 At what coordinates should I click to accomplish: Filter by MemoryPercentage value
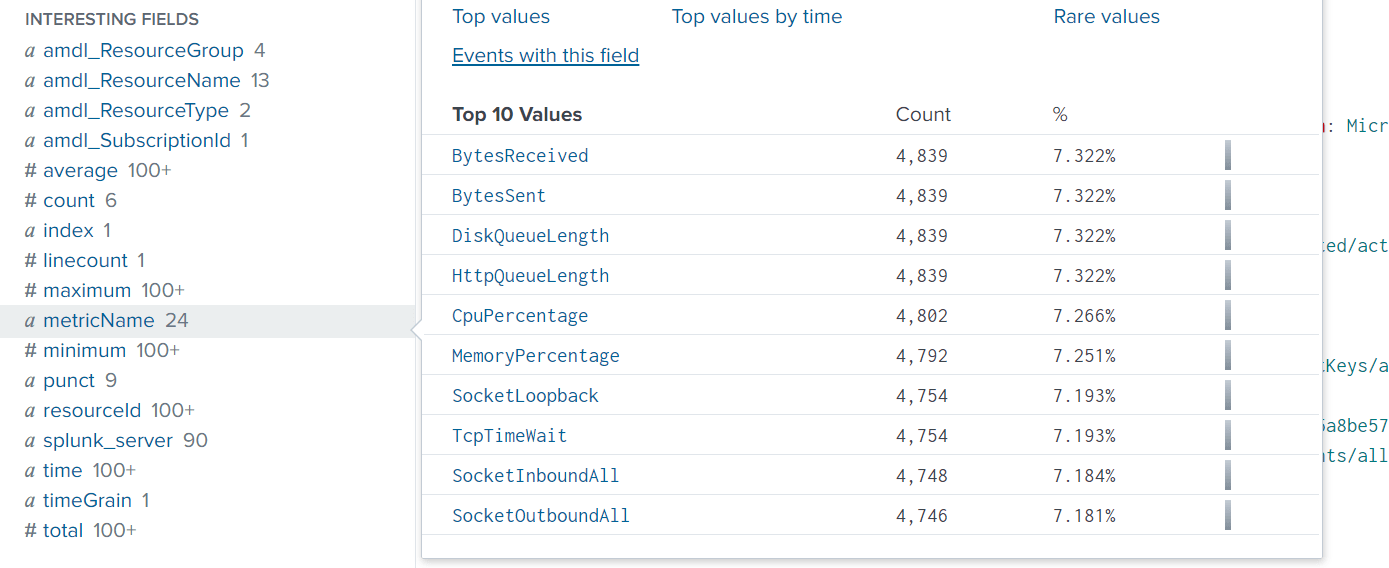point(536,356)
